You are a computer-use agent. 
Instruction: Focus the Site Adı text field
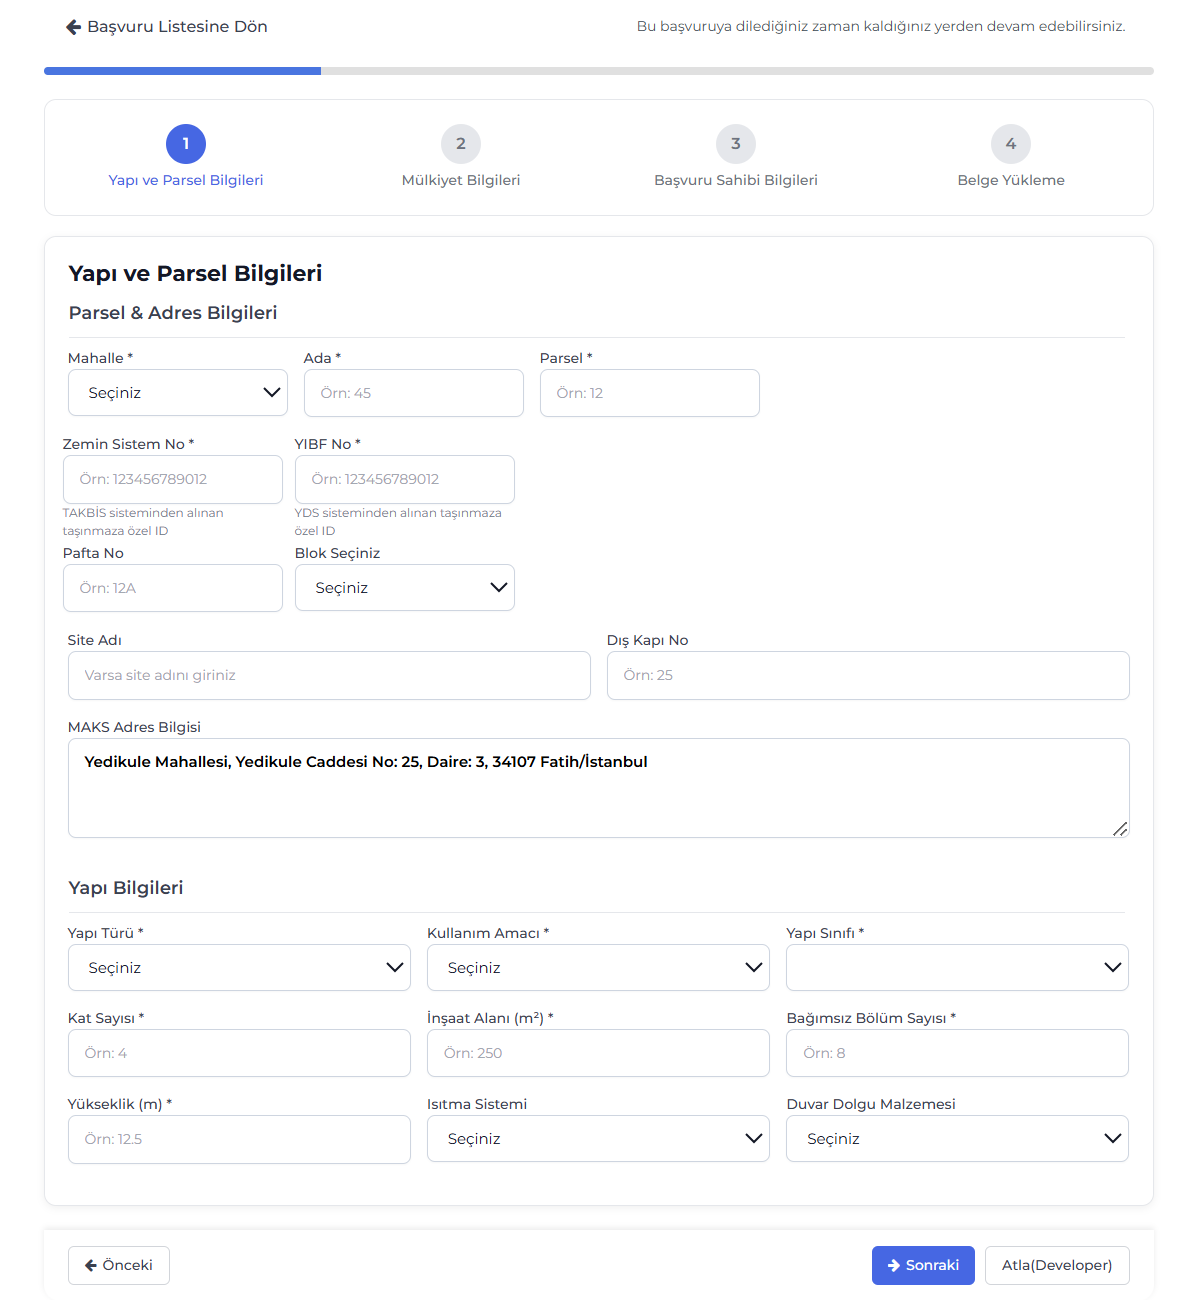pos(329,675)
